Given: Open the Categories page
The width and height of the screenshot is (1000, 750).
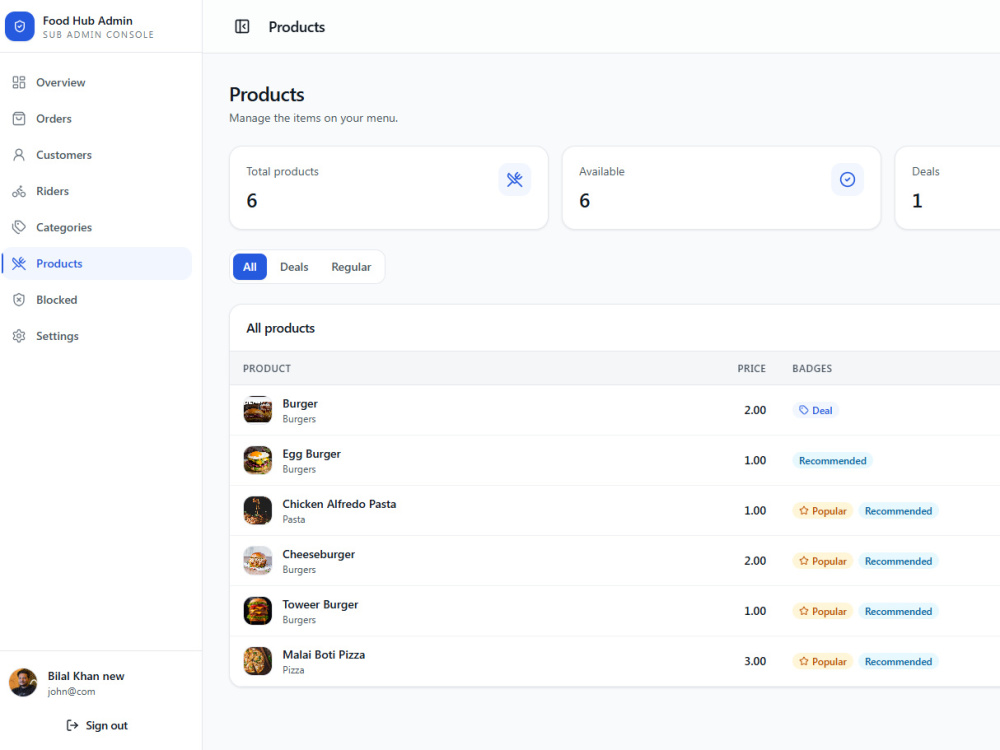Looking at the screenshot, I should 97,227.
